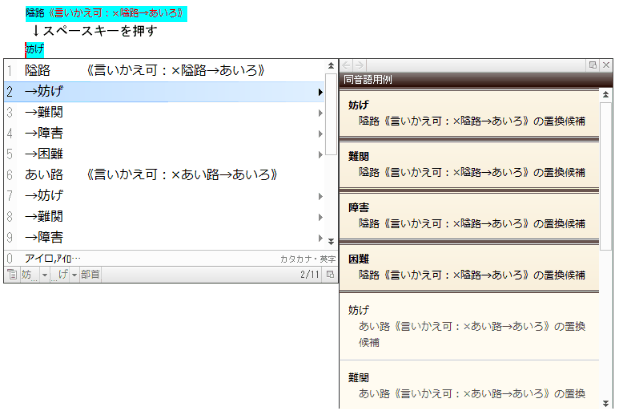Click the 同音語用例 panel scrollbar thumb

[x=606, y=176]
